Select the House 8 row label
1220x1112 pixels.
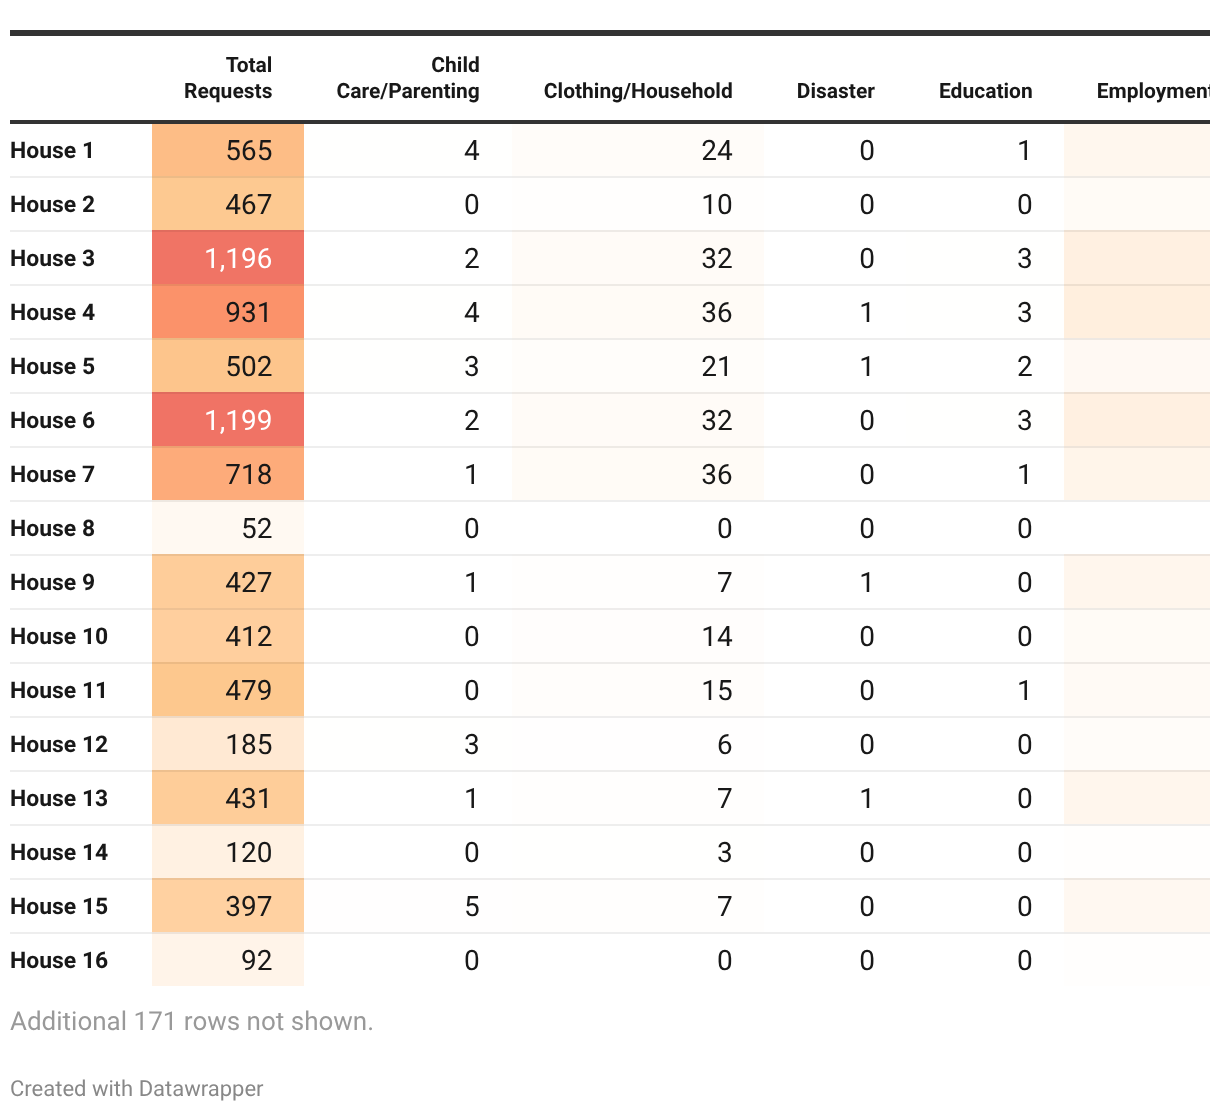(52, 528)
